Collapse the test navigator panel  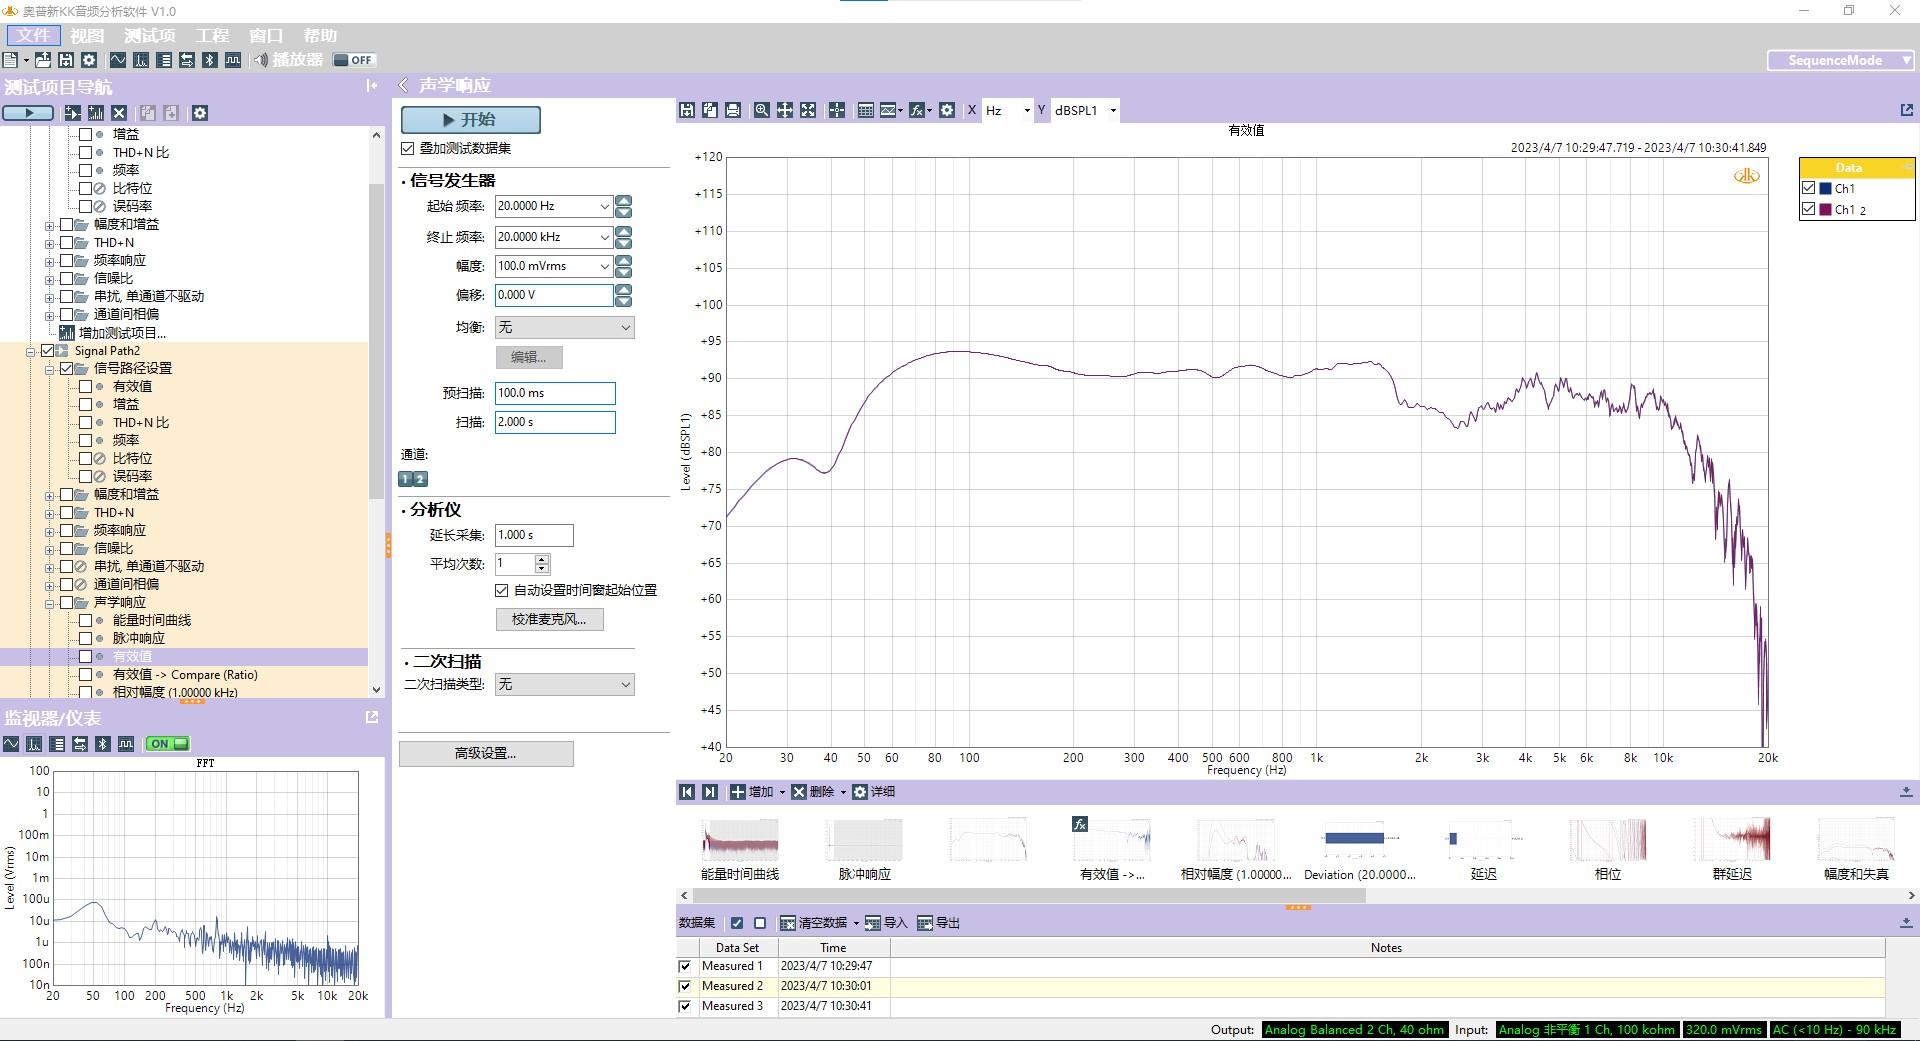coord(372,86)
